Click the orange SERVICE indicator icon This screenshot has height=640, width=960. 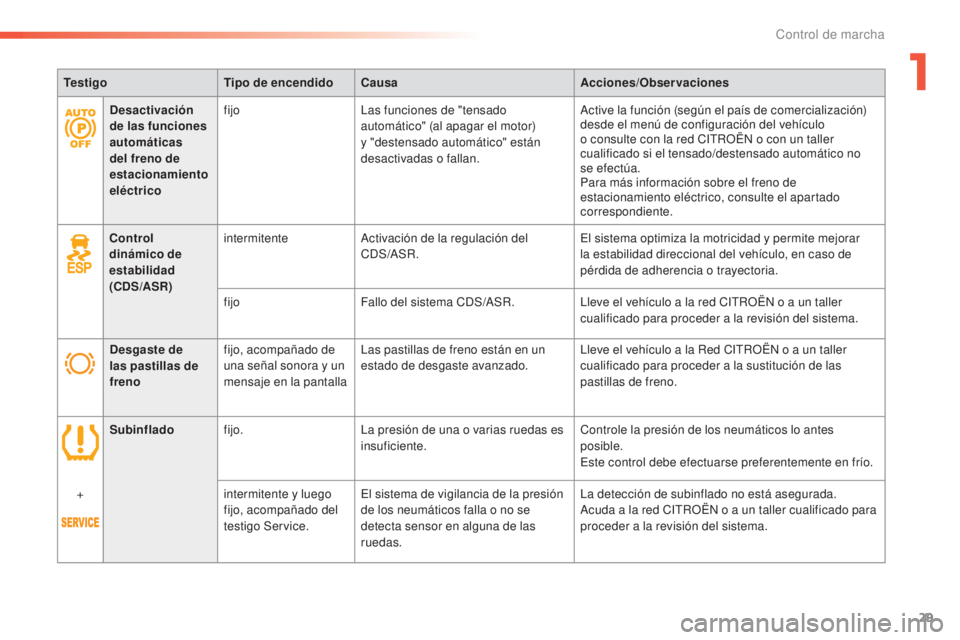click(80, 522)
